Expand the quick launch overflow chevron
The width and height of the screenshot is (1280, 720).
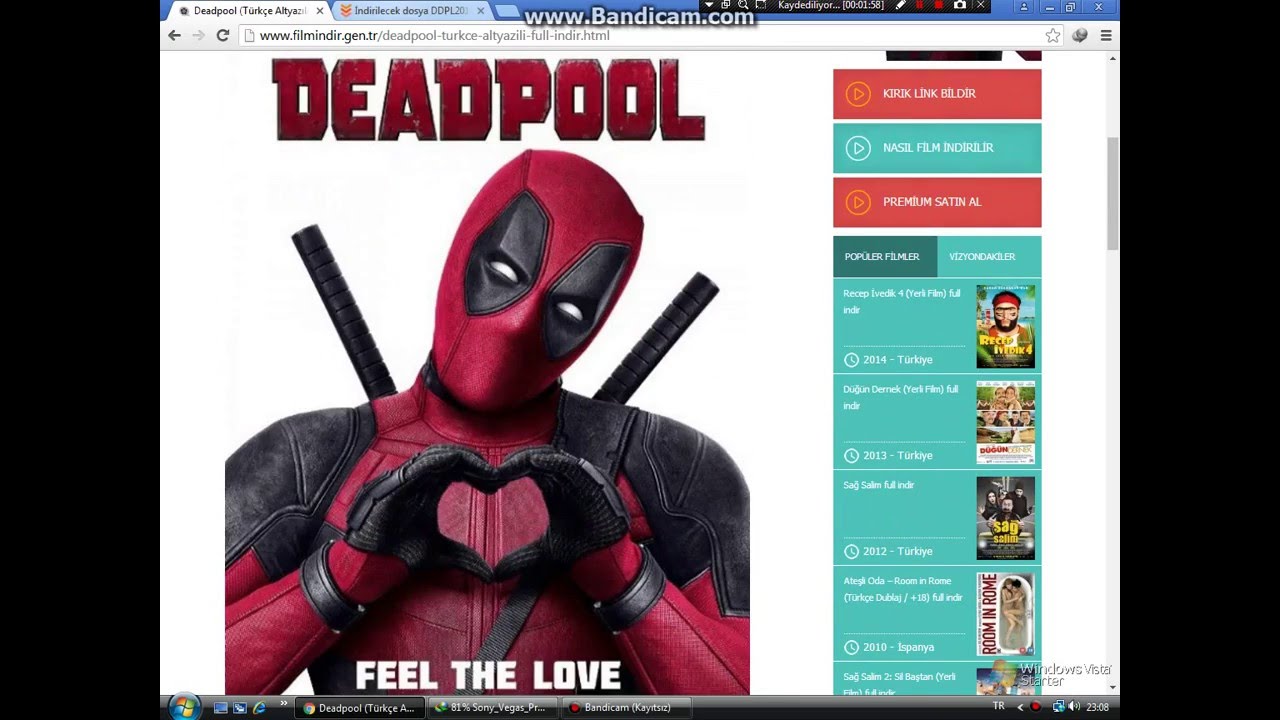284,704
